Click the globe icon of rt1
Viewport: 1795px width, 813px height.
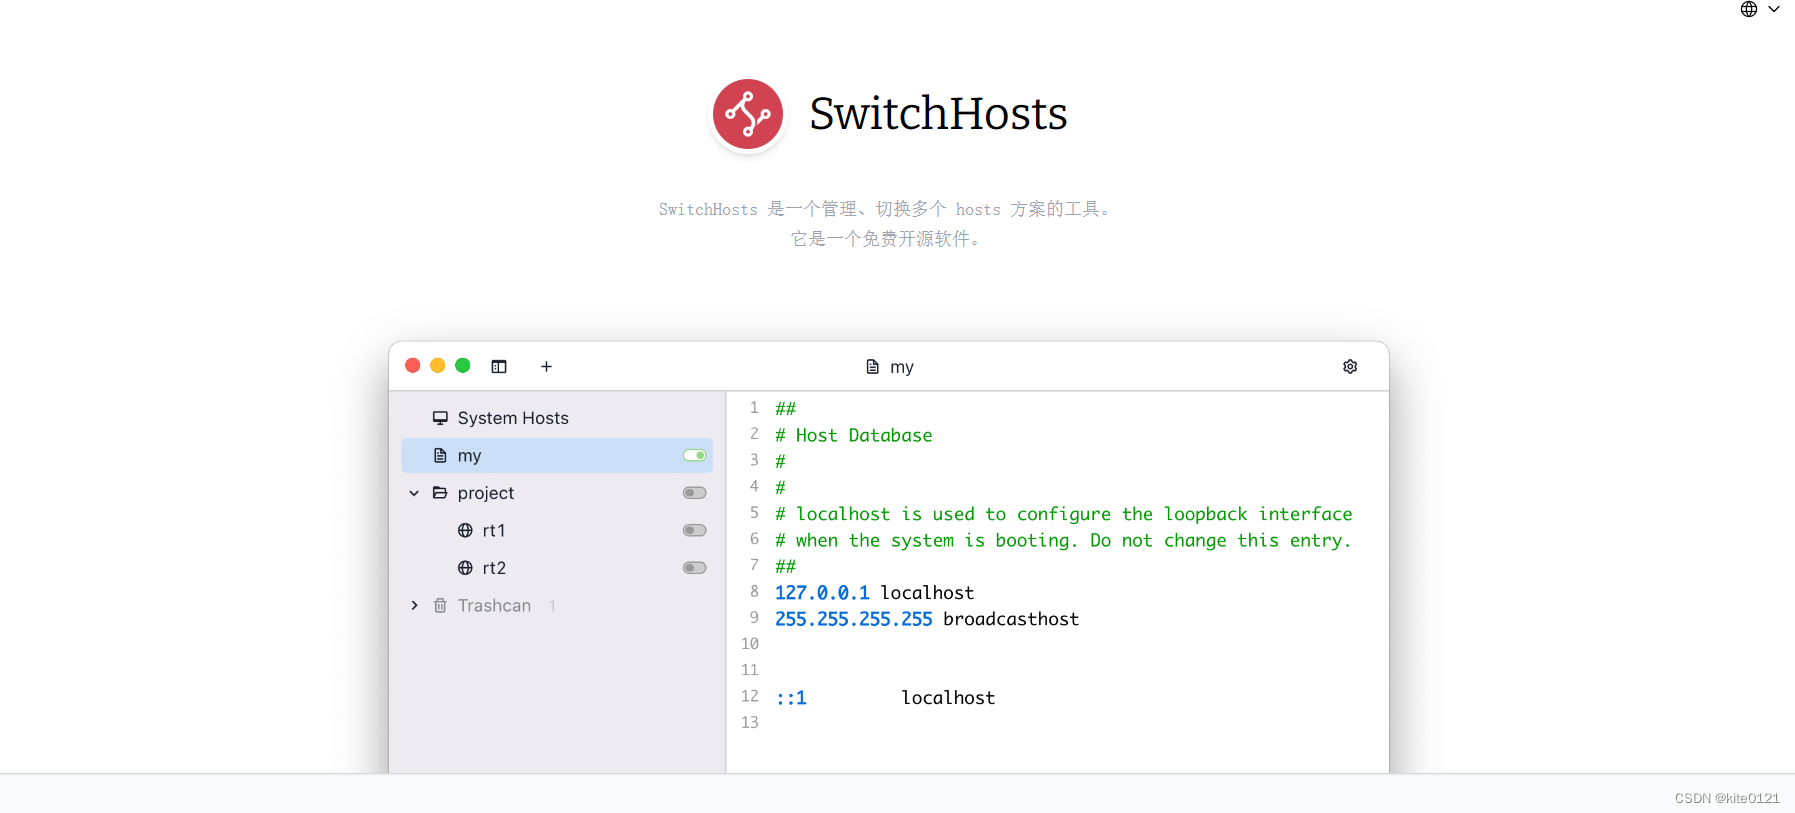tap(465, 531)
